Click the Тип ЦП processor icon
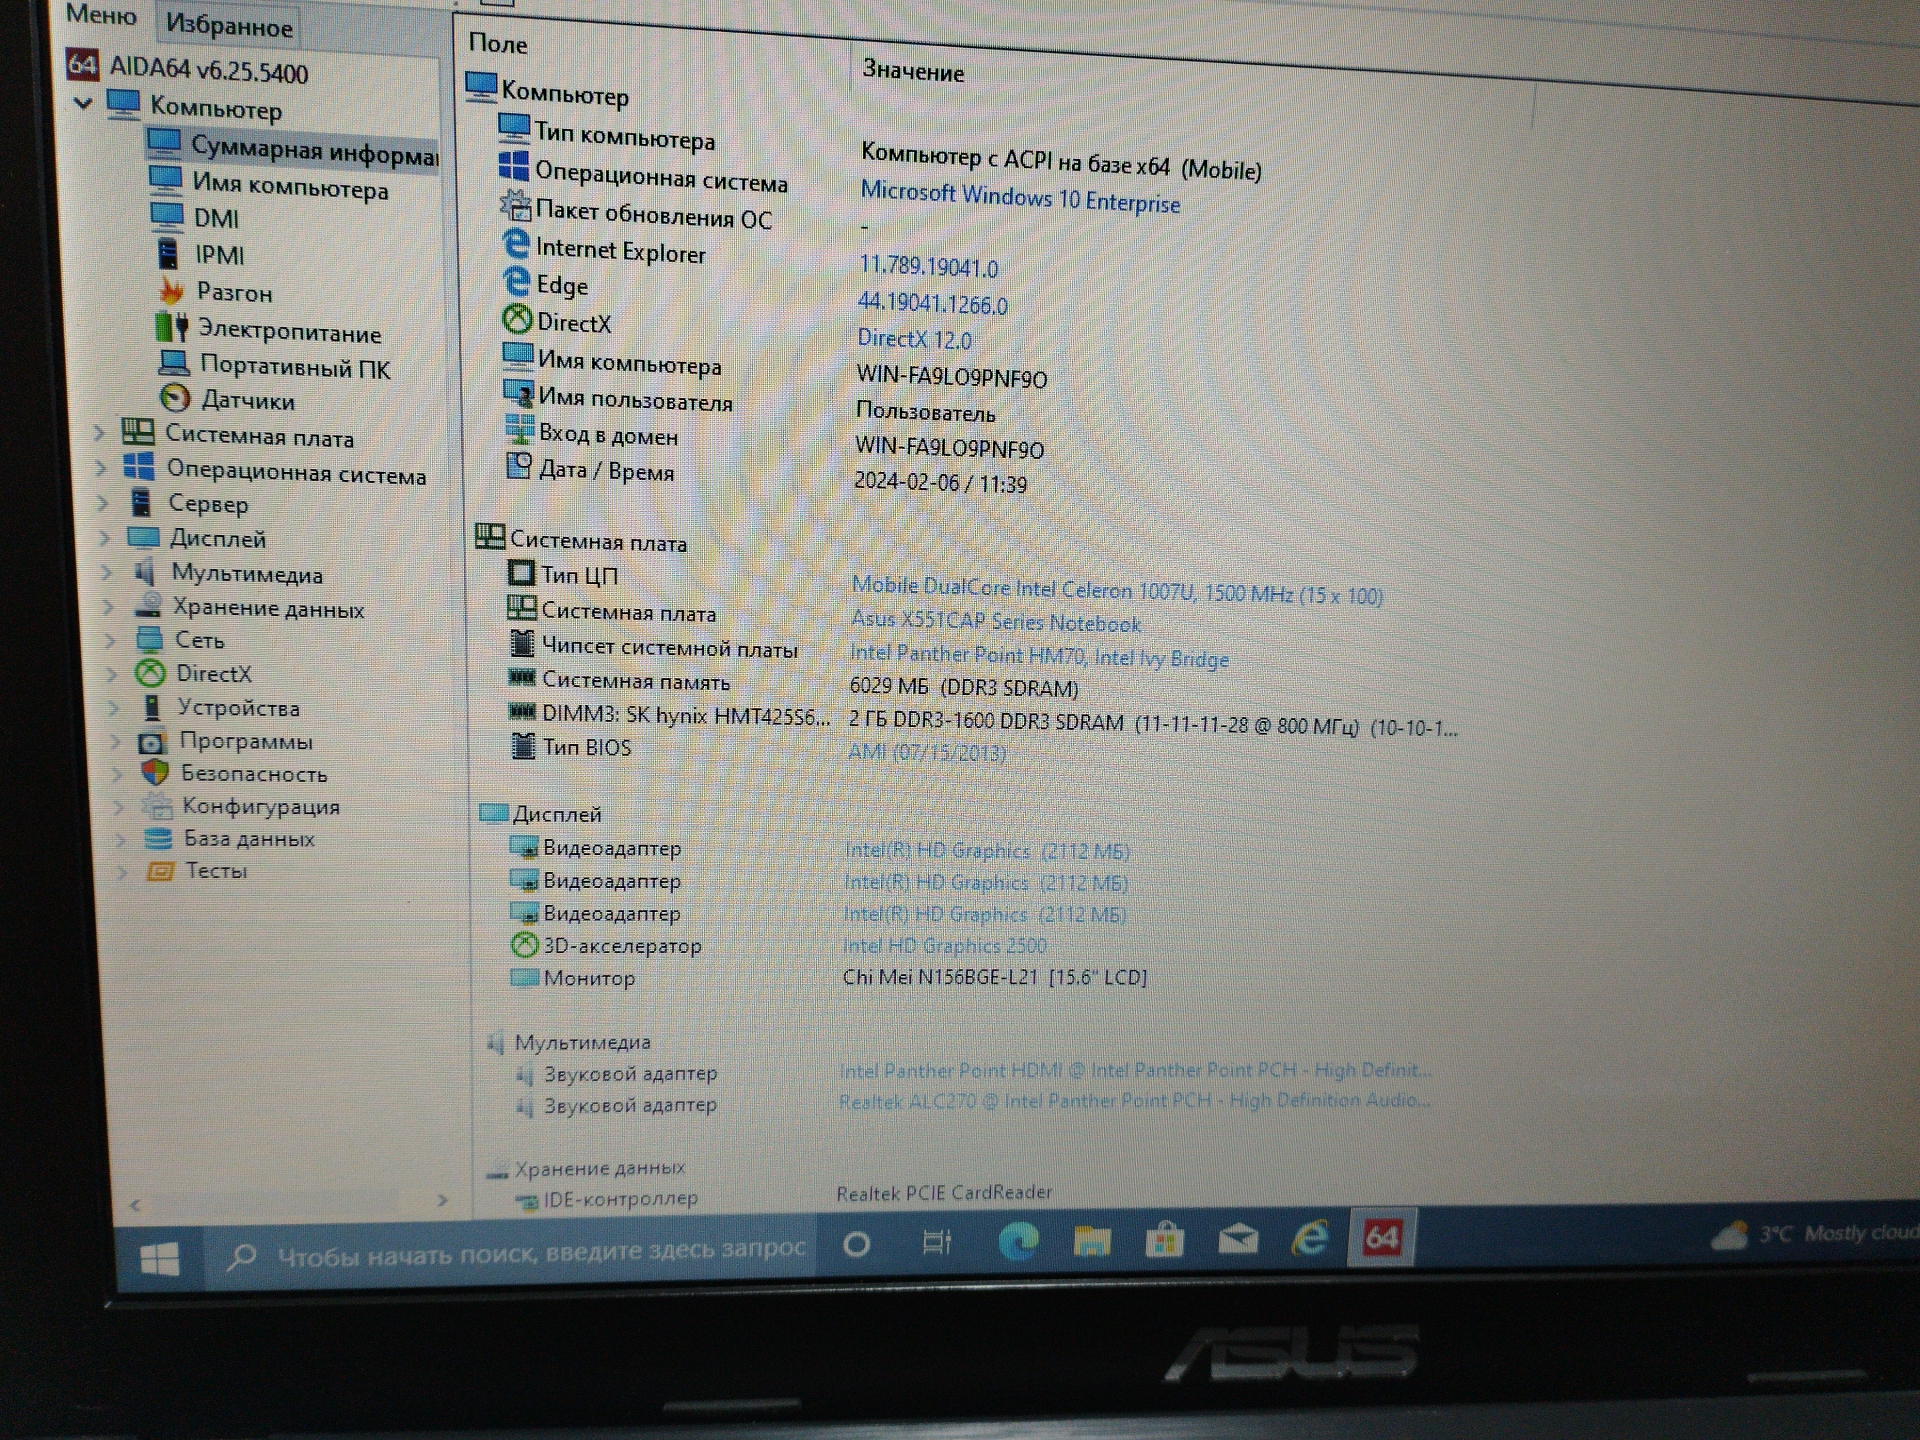The height and width of the screenshot is (1440, 1920). pyautogui.click(x=521, y=573)
